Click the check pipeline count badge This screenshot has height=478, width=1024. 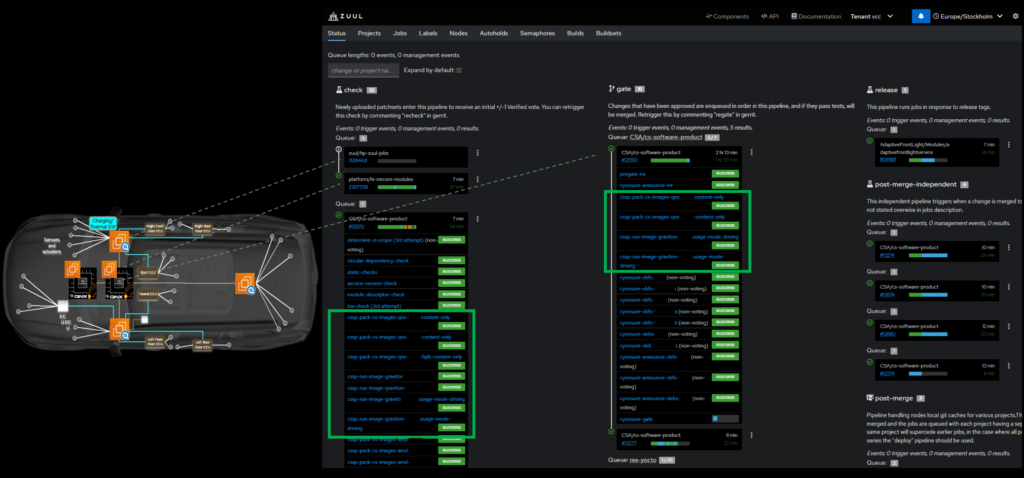[x=372, y=90]
